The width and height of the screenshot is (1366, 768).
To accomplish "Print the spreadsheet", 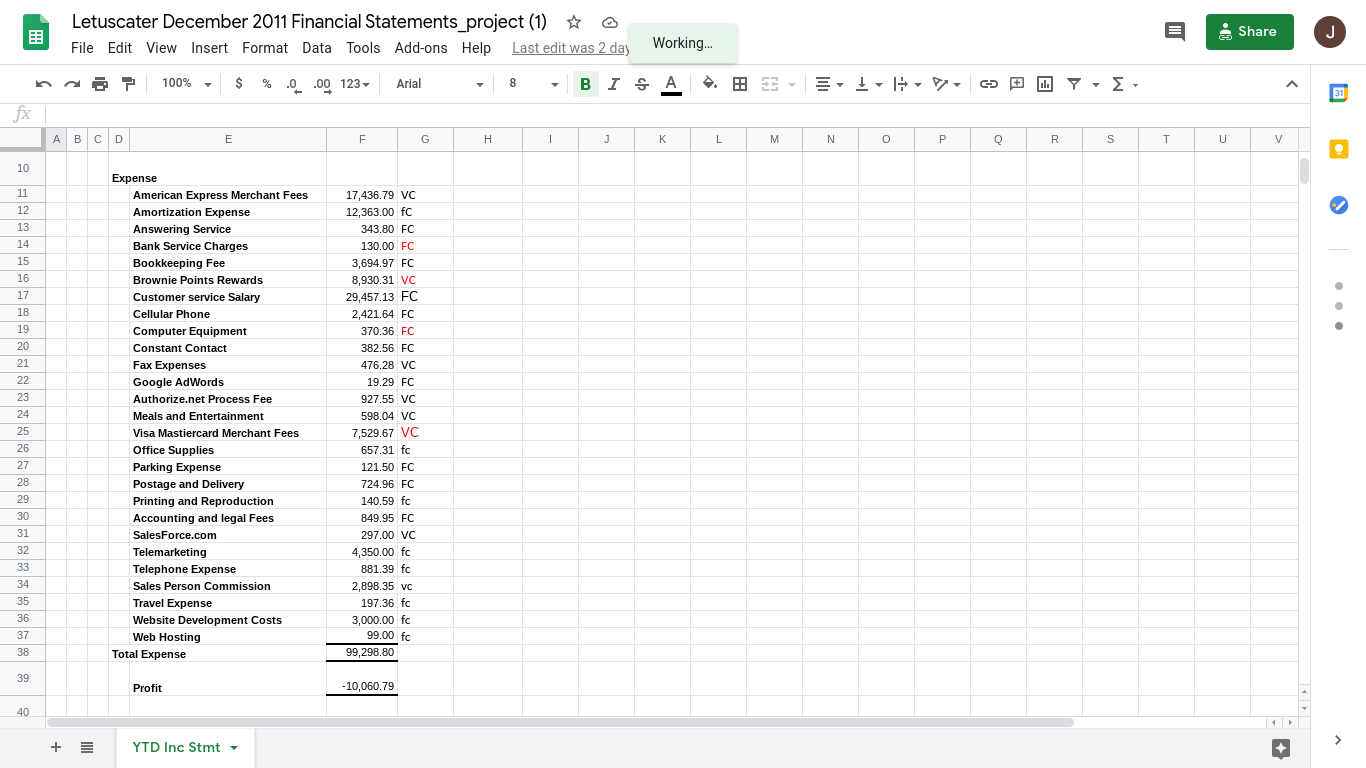I will tap(100, 84).
